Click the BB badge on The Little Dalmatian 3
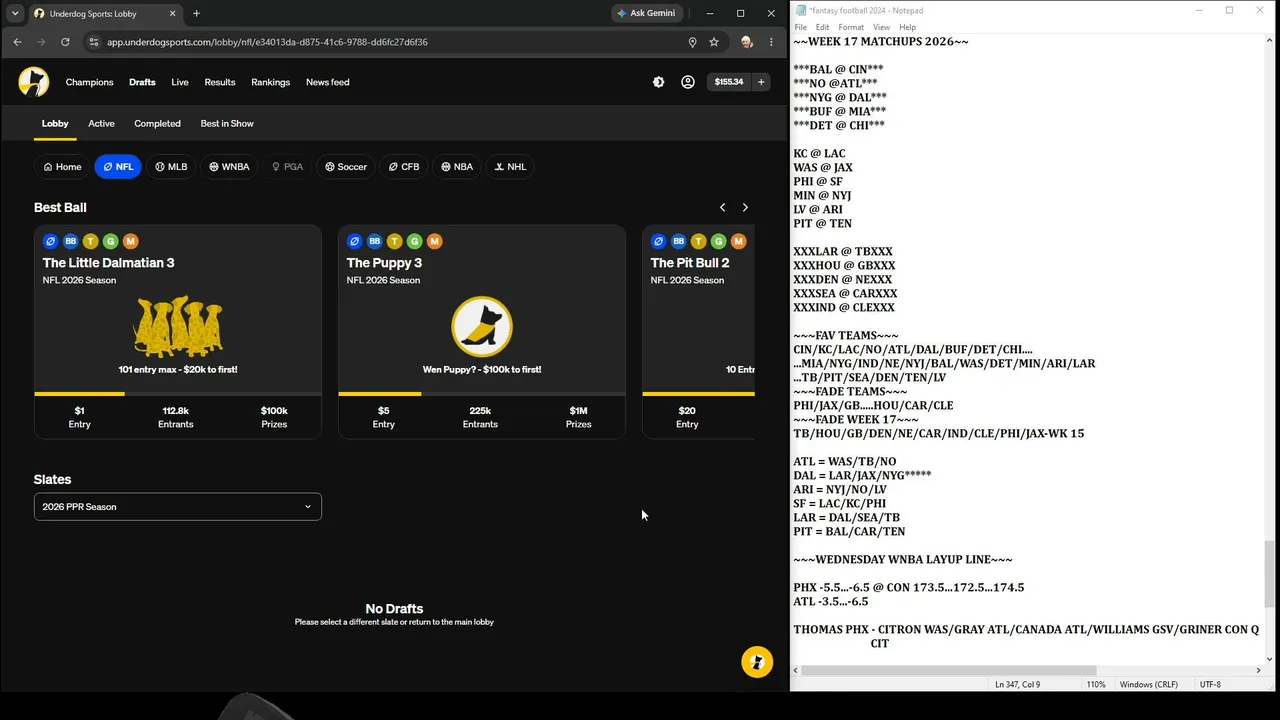1280x720 pixels. click(71, 241)
